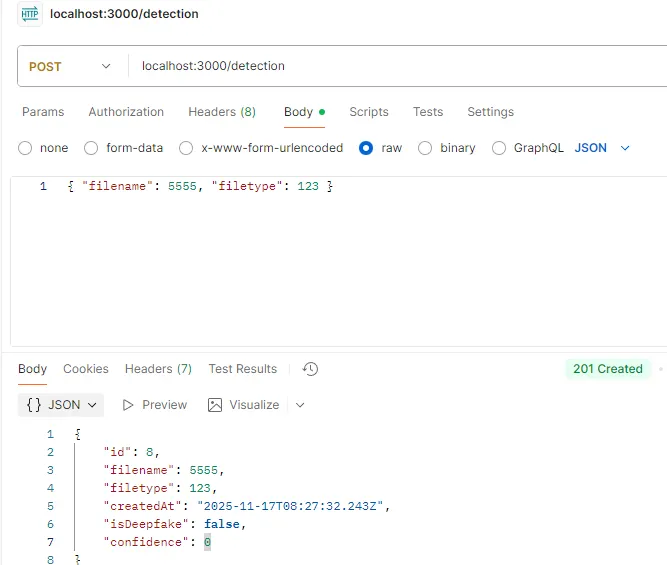View the Test Results tab
This screenshot has width=667, height=565.
(x=243, y=369)
